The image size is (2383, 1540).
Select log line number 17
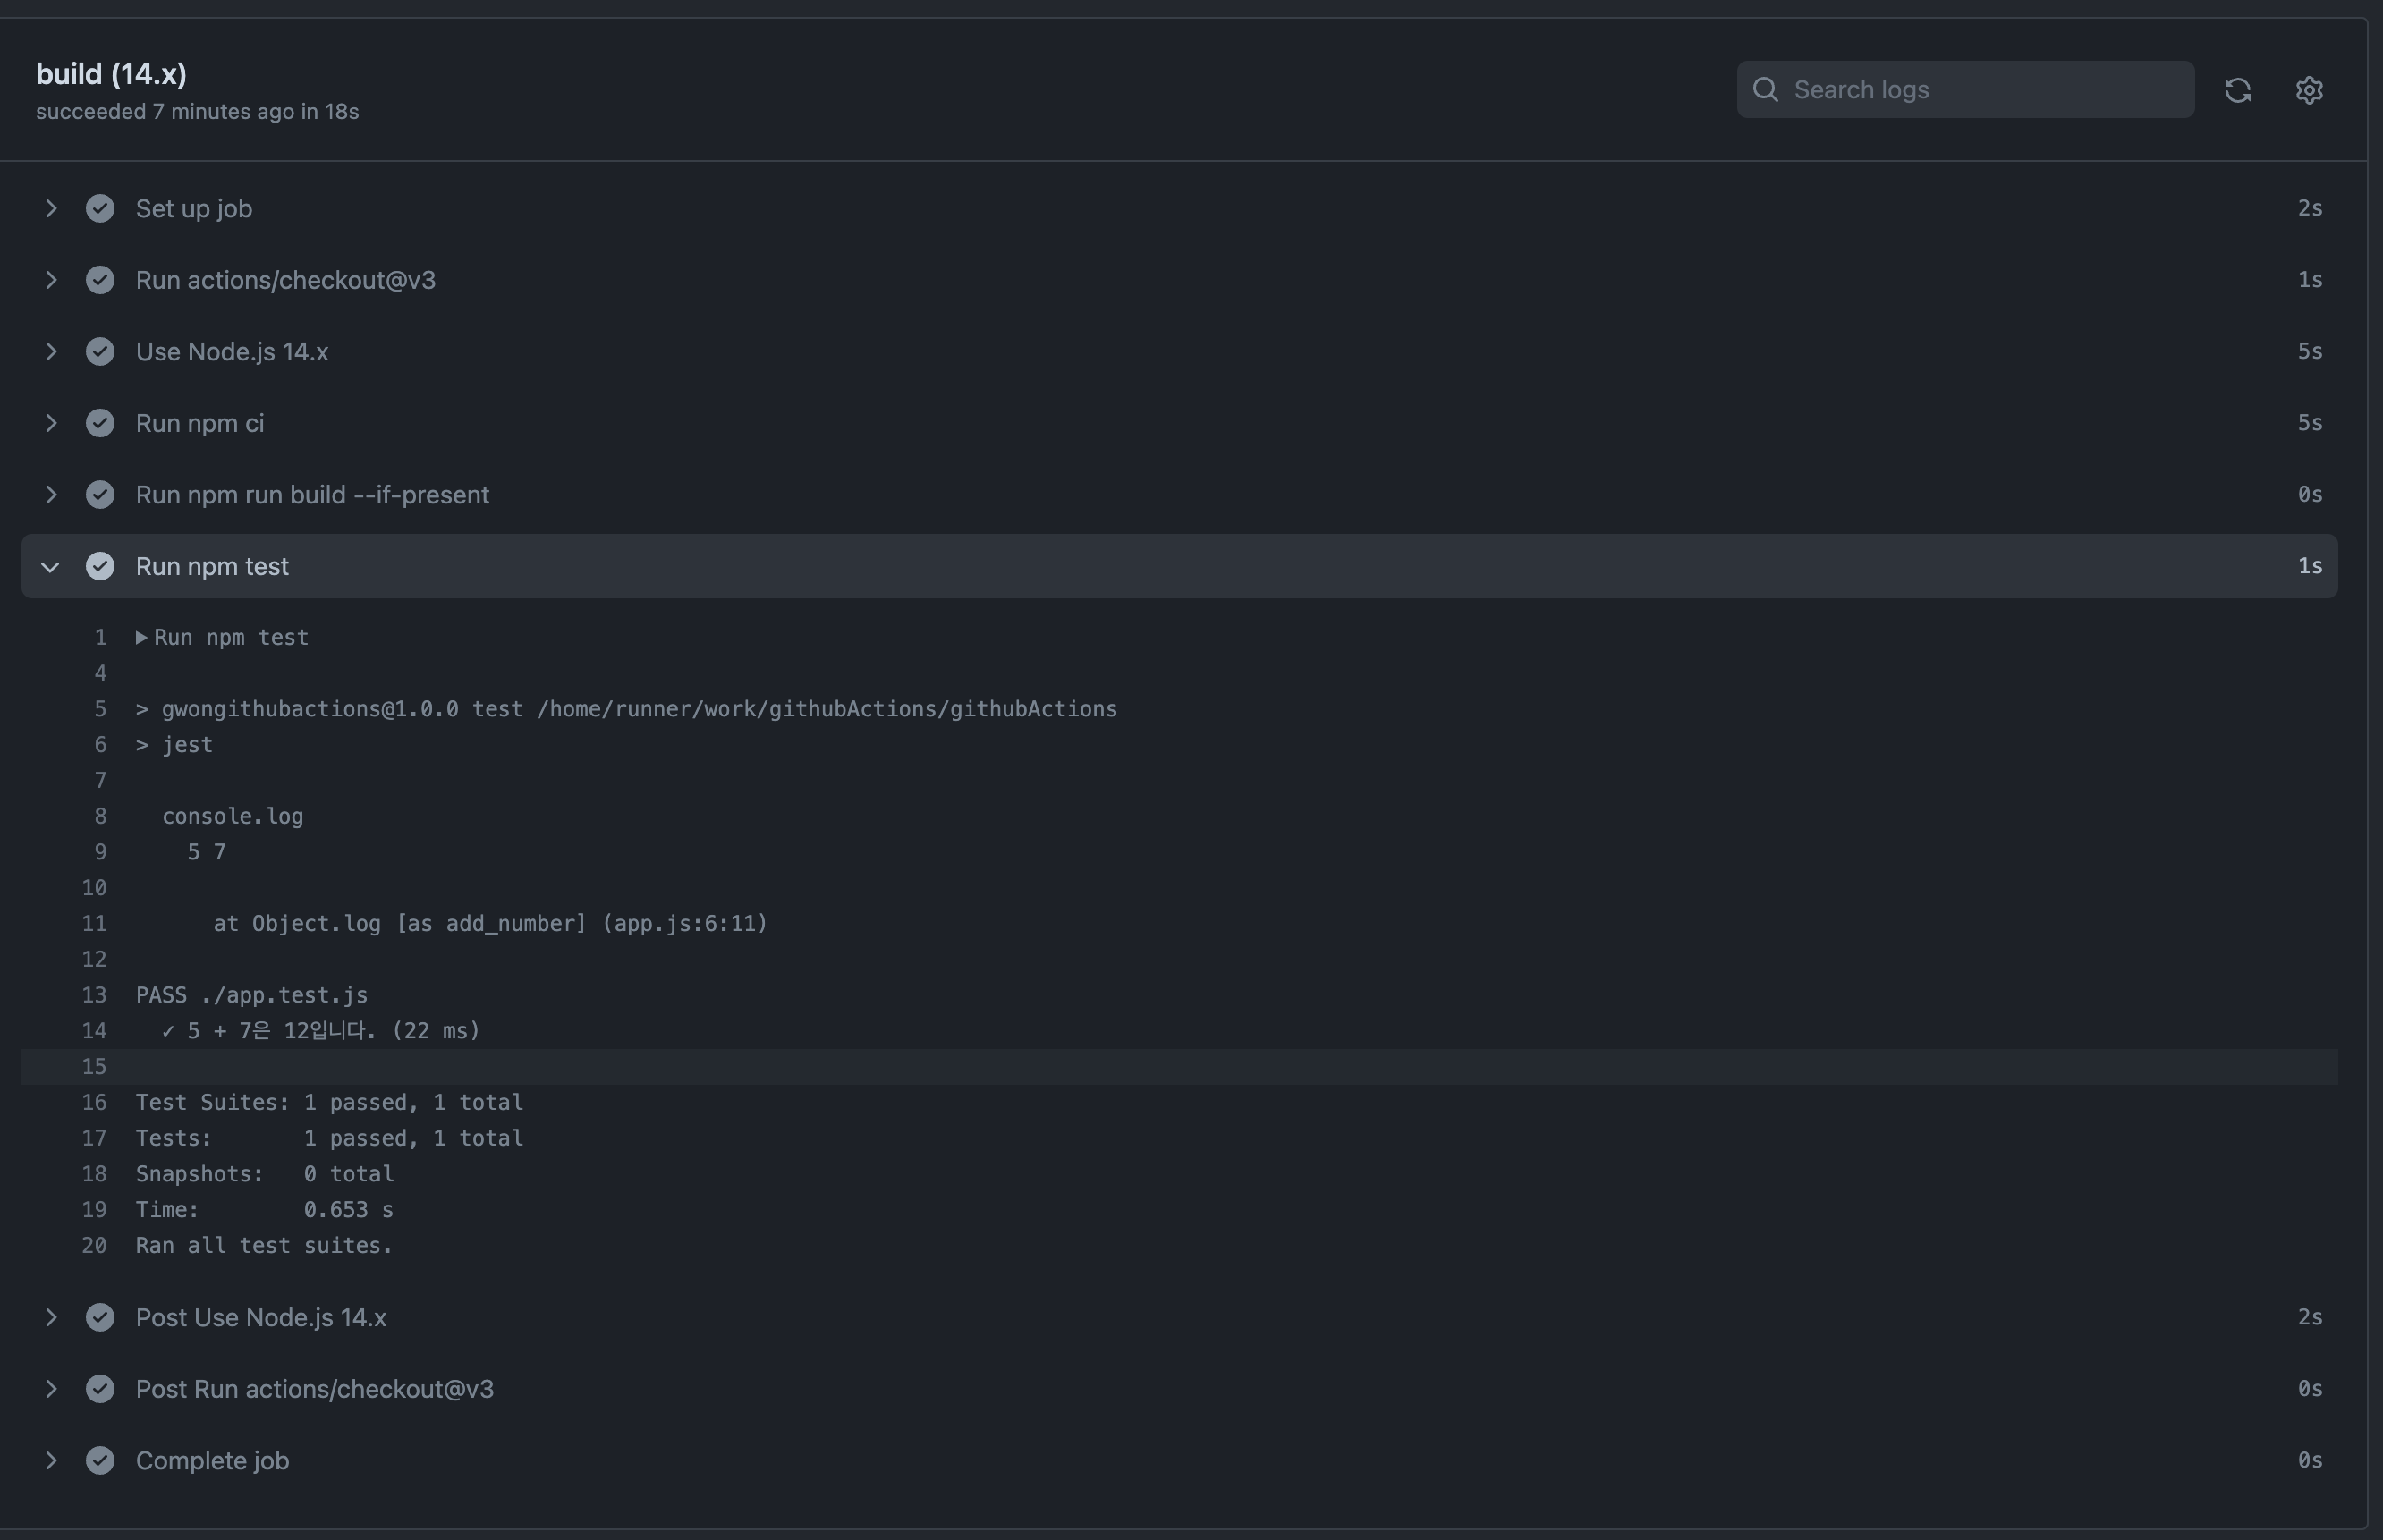pyautogui.click(x=94, y=1138)
